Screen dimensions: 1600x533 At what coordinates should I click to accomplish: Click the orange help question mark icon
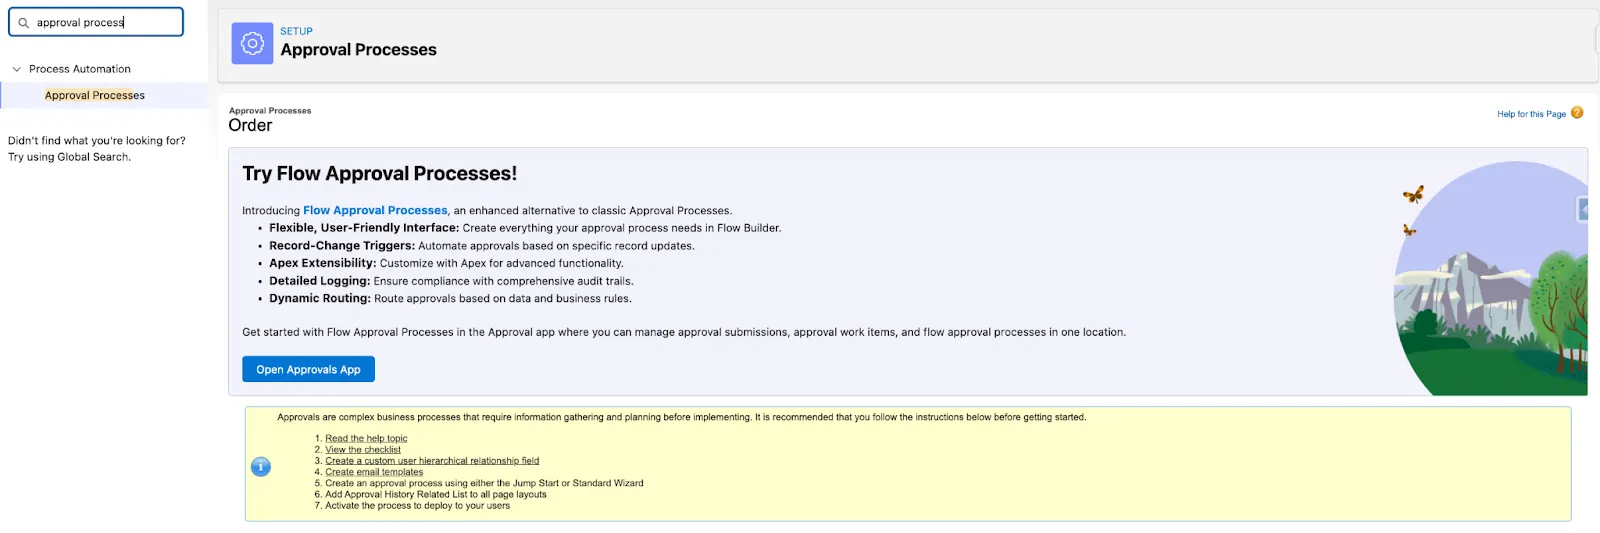tap(1577, 113)
